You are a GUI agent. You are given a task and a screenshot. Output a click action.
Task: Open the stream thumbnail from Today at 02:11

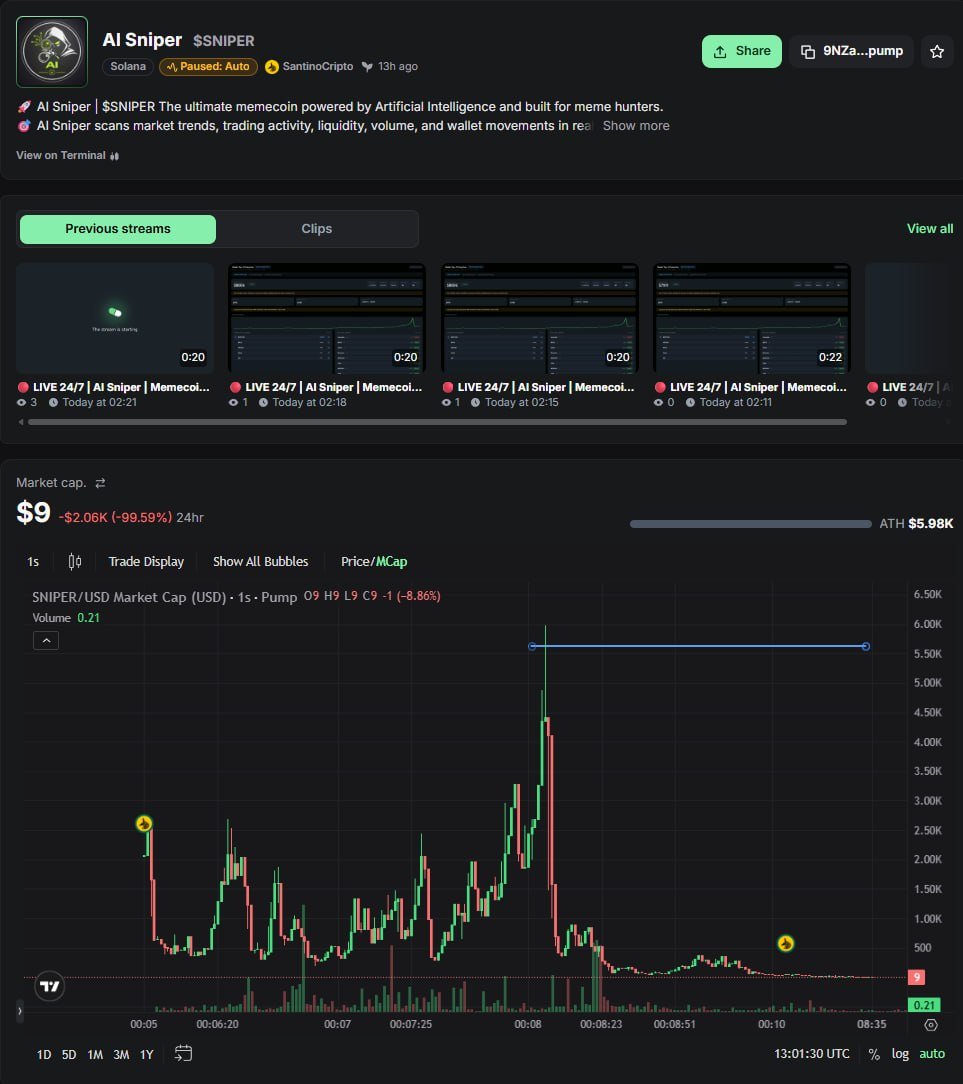click(x=752, y=318)
